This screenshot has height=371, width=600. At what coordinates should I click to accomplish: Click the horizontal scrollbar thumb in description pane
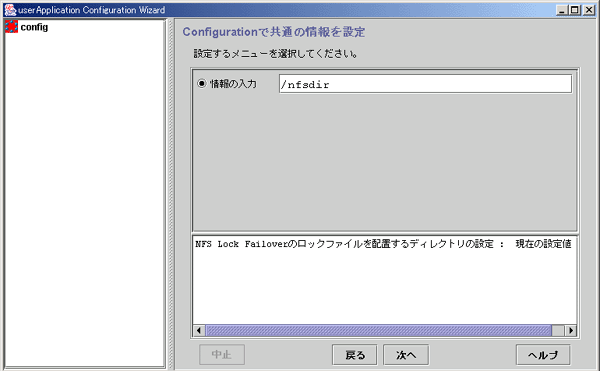point(378,330)
